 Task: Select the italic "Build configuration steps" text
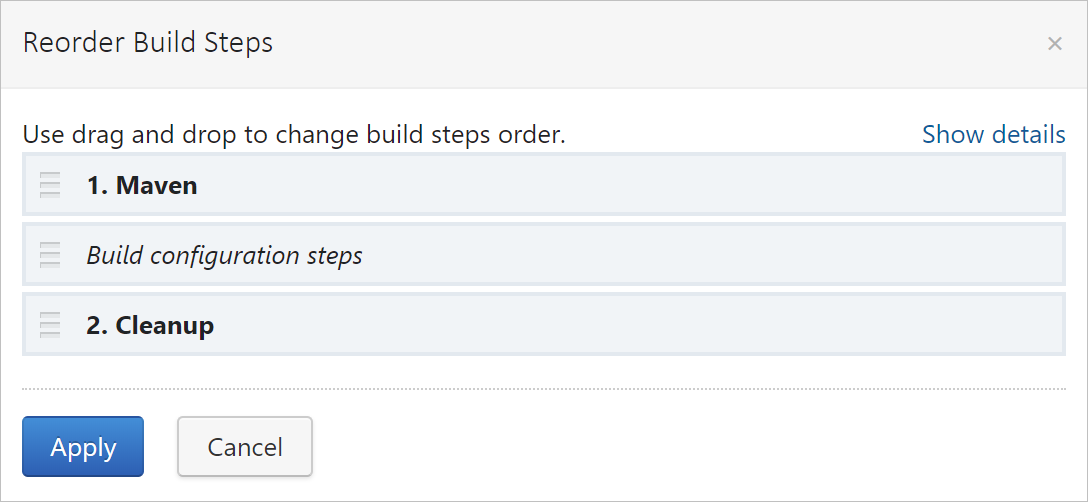pos(224,255)
